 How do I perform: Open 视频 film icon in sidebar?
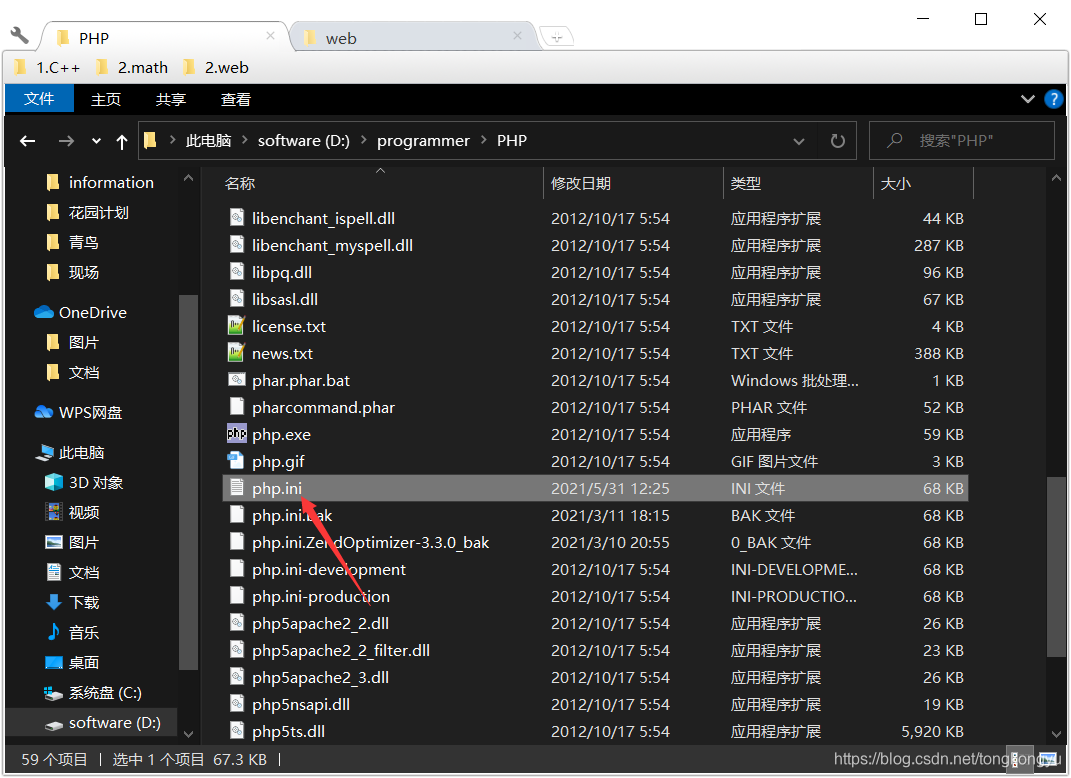coord(54,512)
